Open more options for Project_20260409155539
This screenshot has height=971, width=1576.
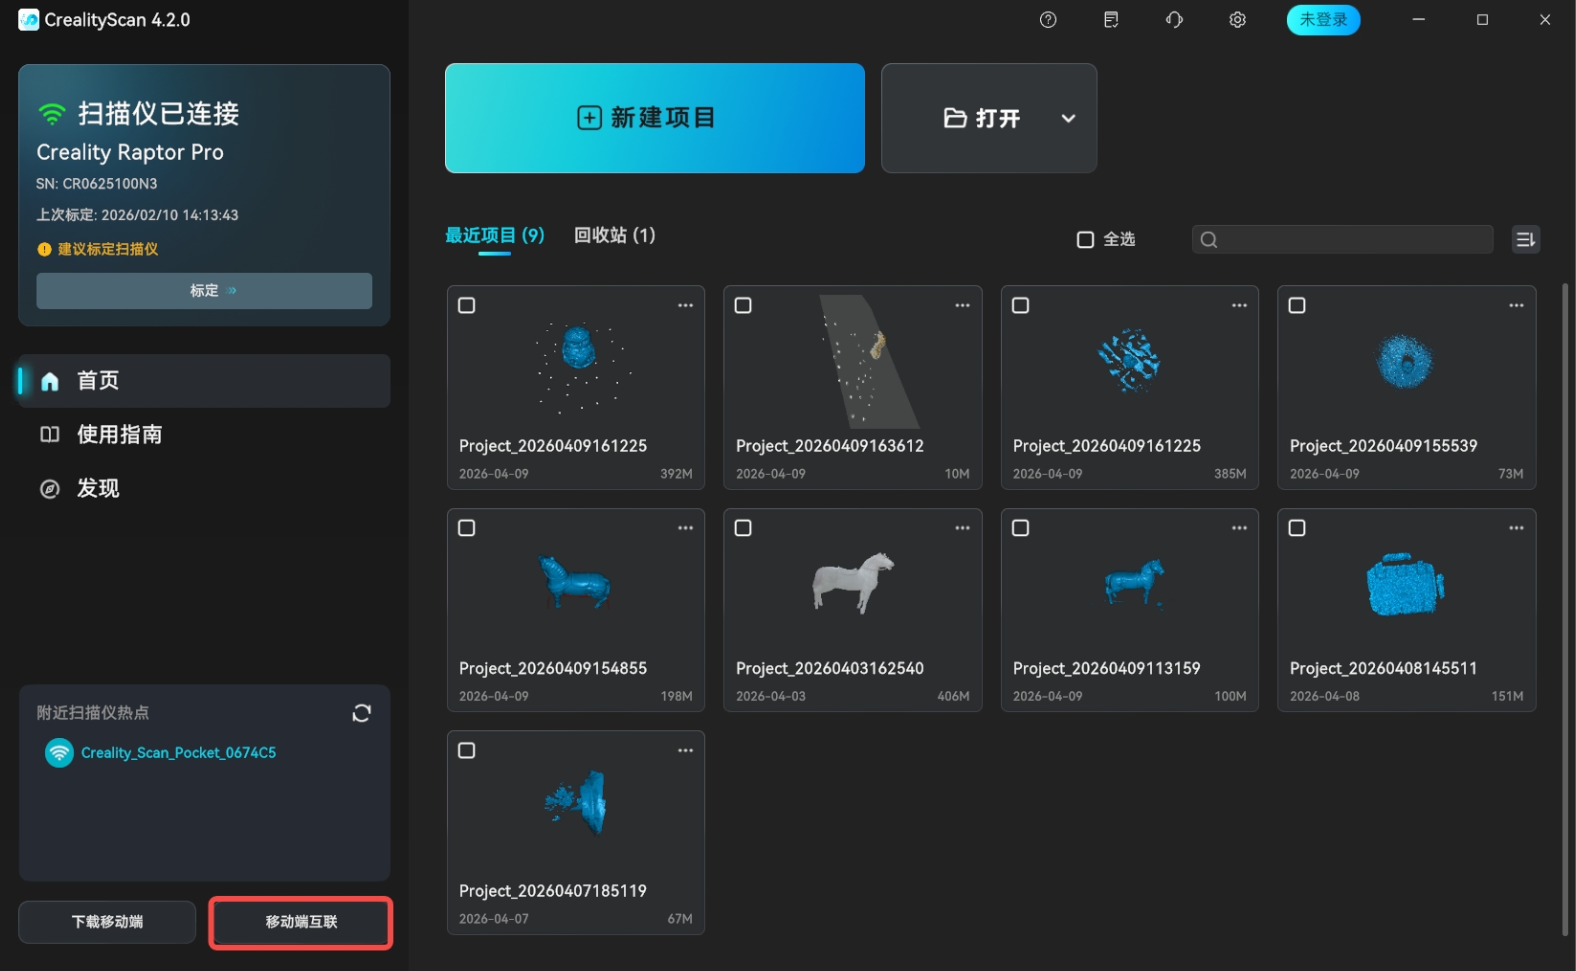[x=1516, y=306]
